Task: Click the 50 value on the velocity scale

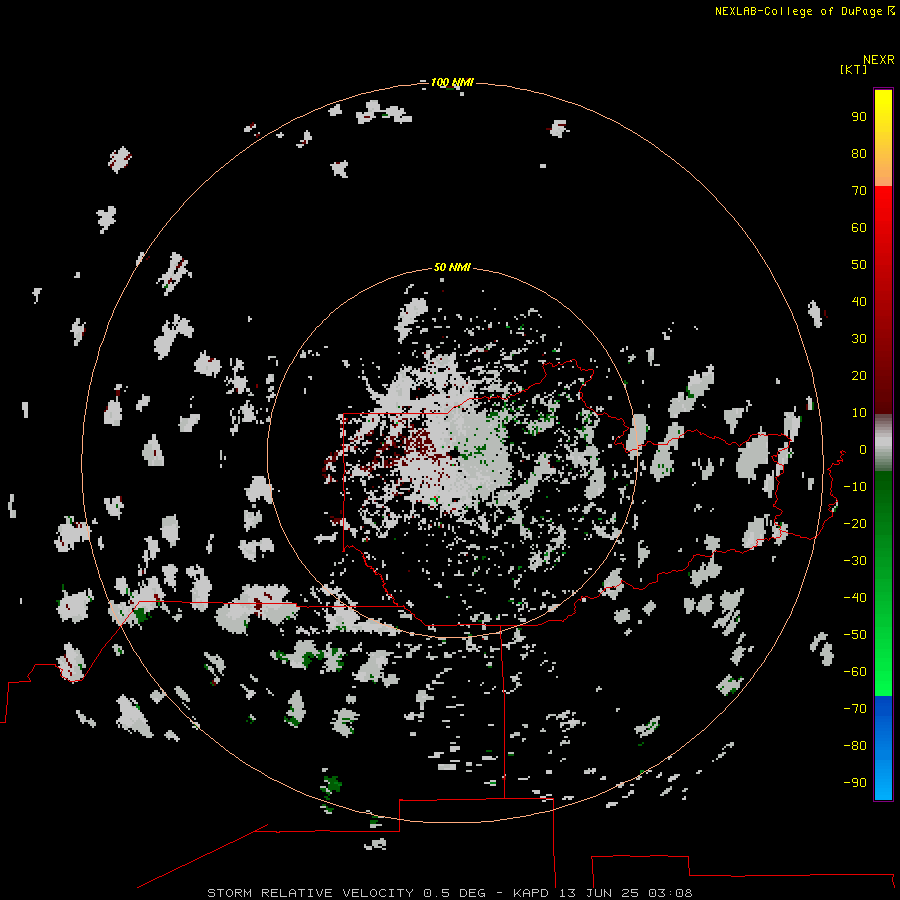Action: (x=859, y=265)
